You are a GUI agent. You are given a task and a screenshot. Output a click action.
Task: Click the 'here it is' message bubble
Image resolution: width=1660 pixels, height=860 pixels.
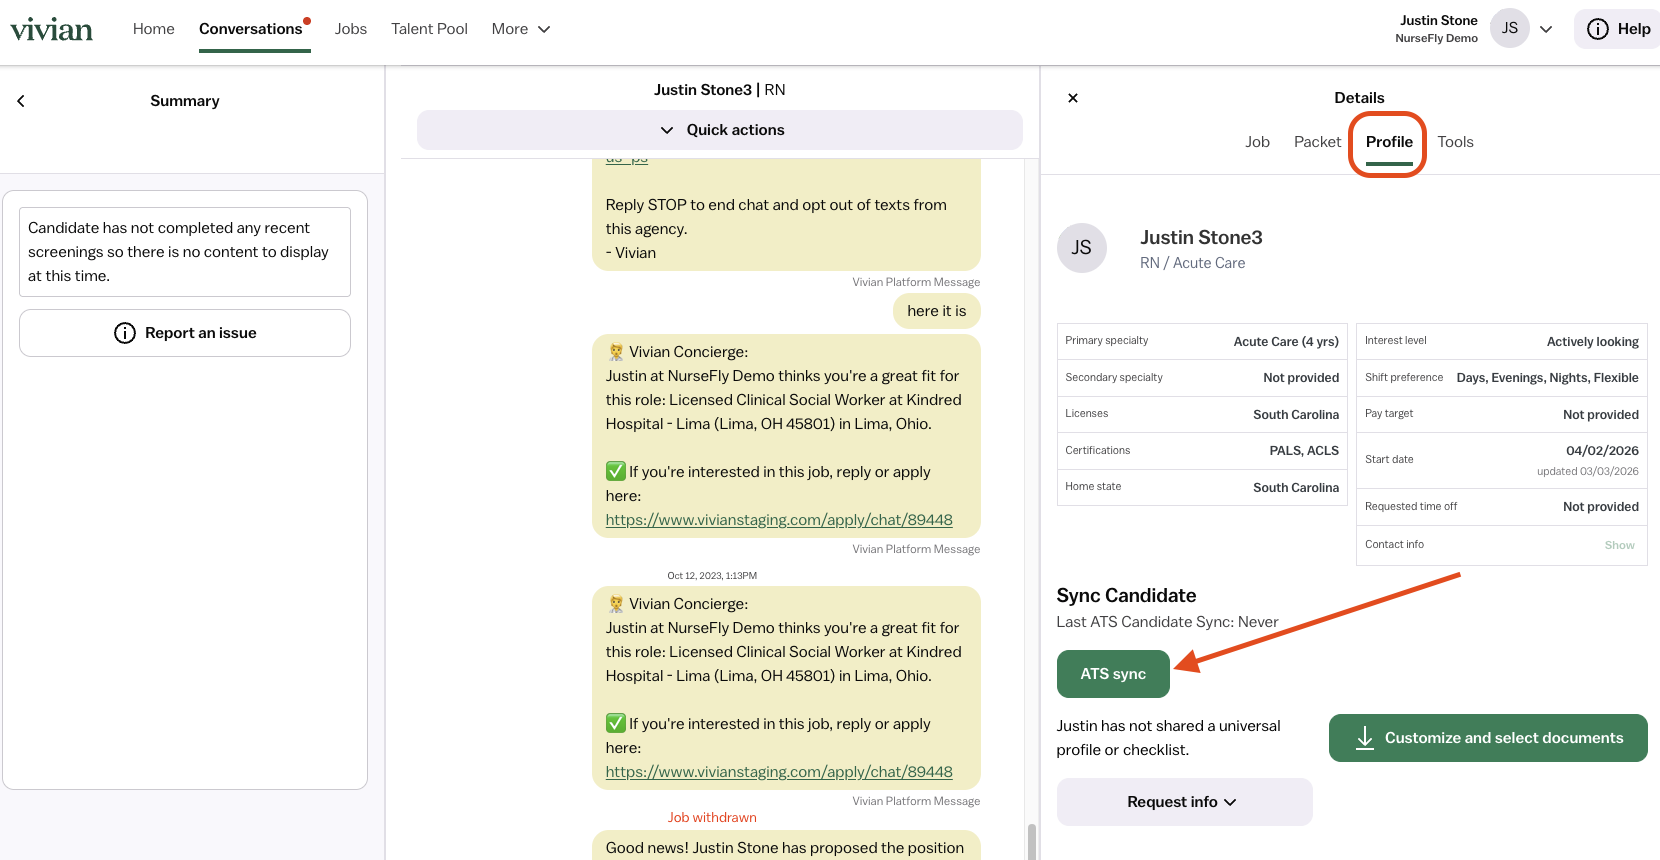point(936,311)
